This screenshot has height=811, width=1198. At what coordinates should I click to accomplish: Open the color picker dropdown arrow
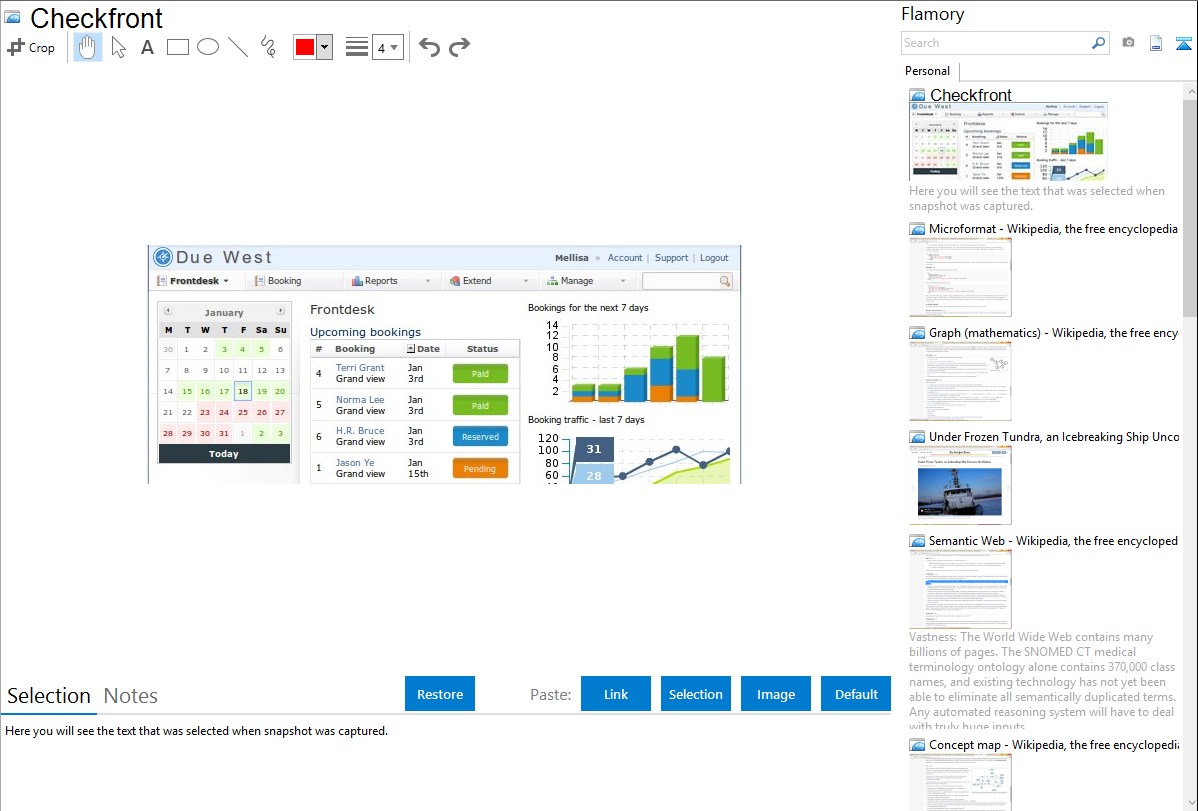(324, 47)
